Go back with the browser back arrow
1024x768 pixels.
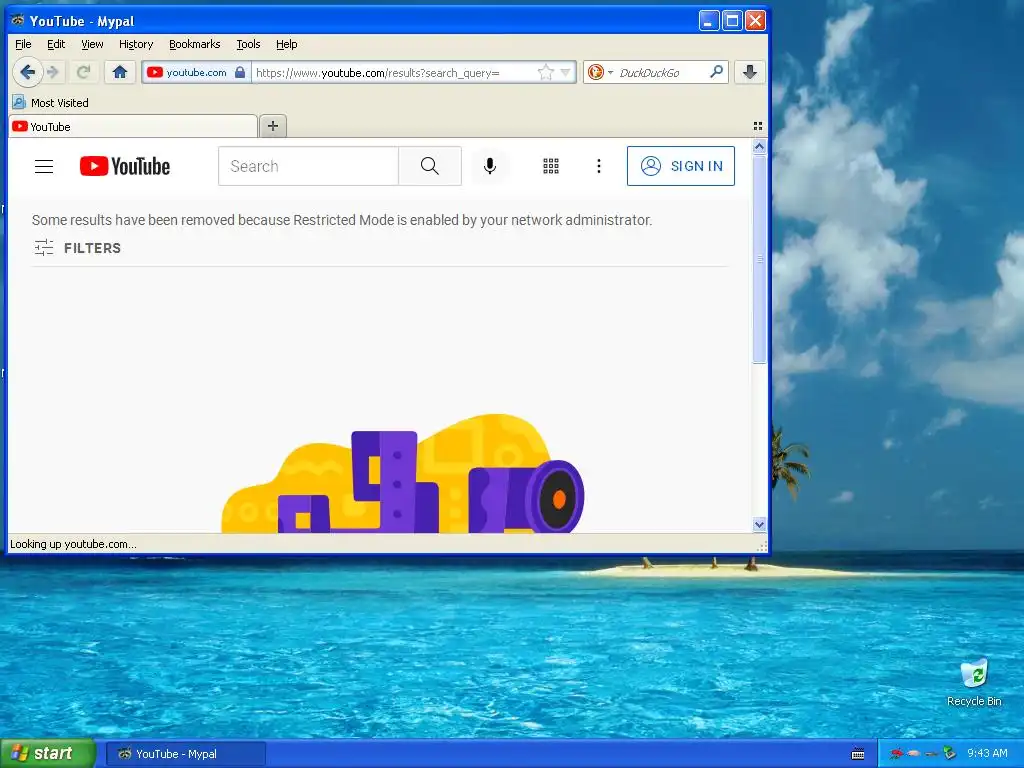(x=27, y=72)
